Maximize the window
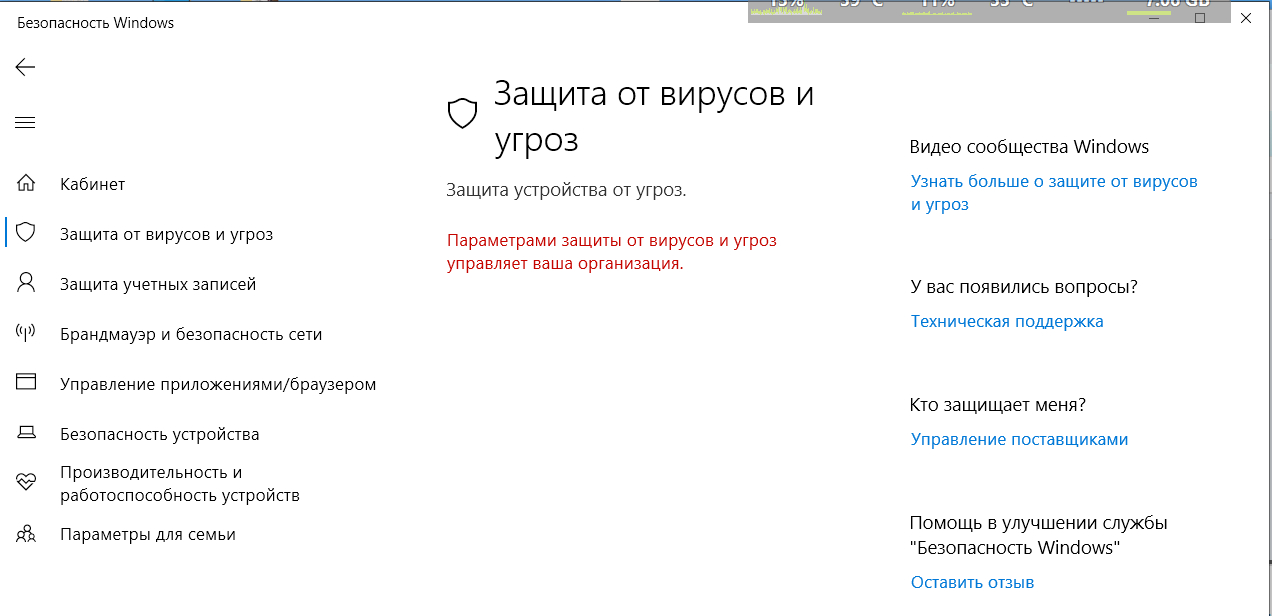 click(1200, 18)
